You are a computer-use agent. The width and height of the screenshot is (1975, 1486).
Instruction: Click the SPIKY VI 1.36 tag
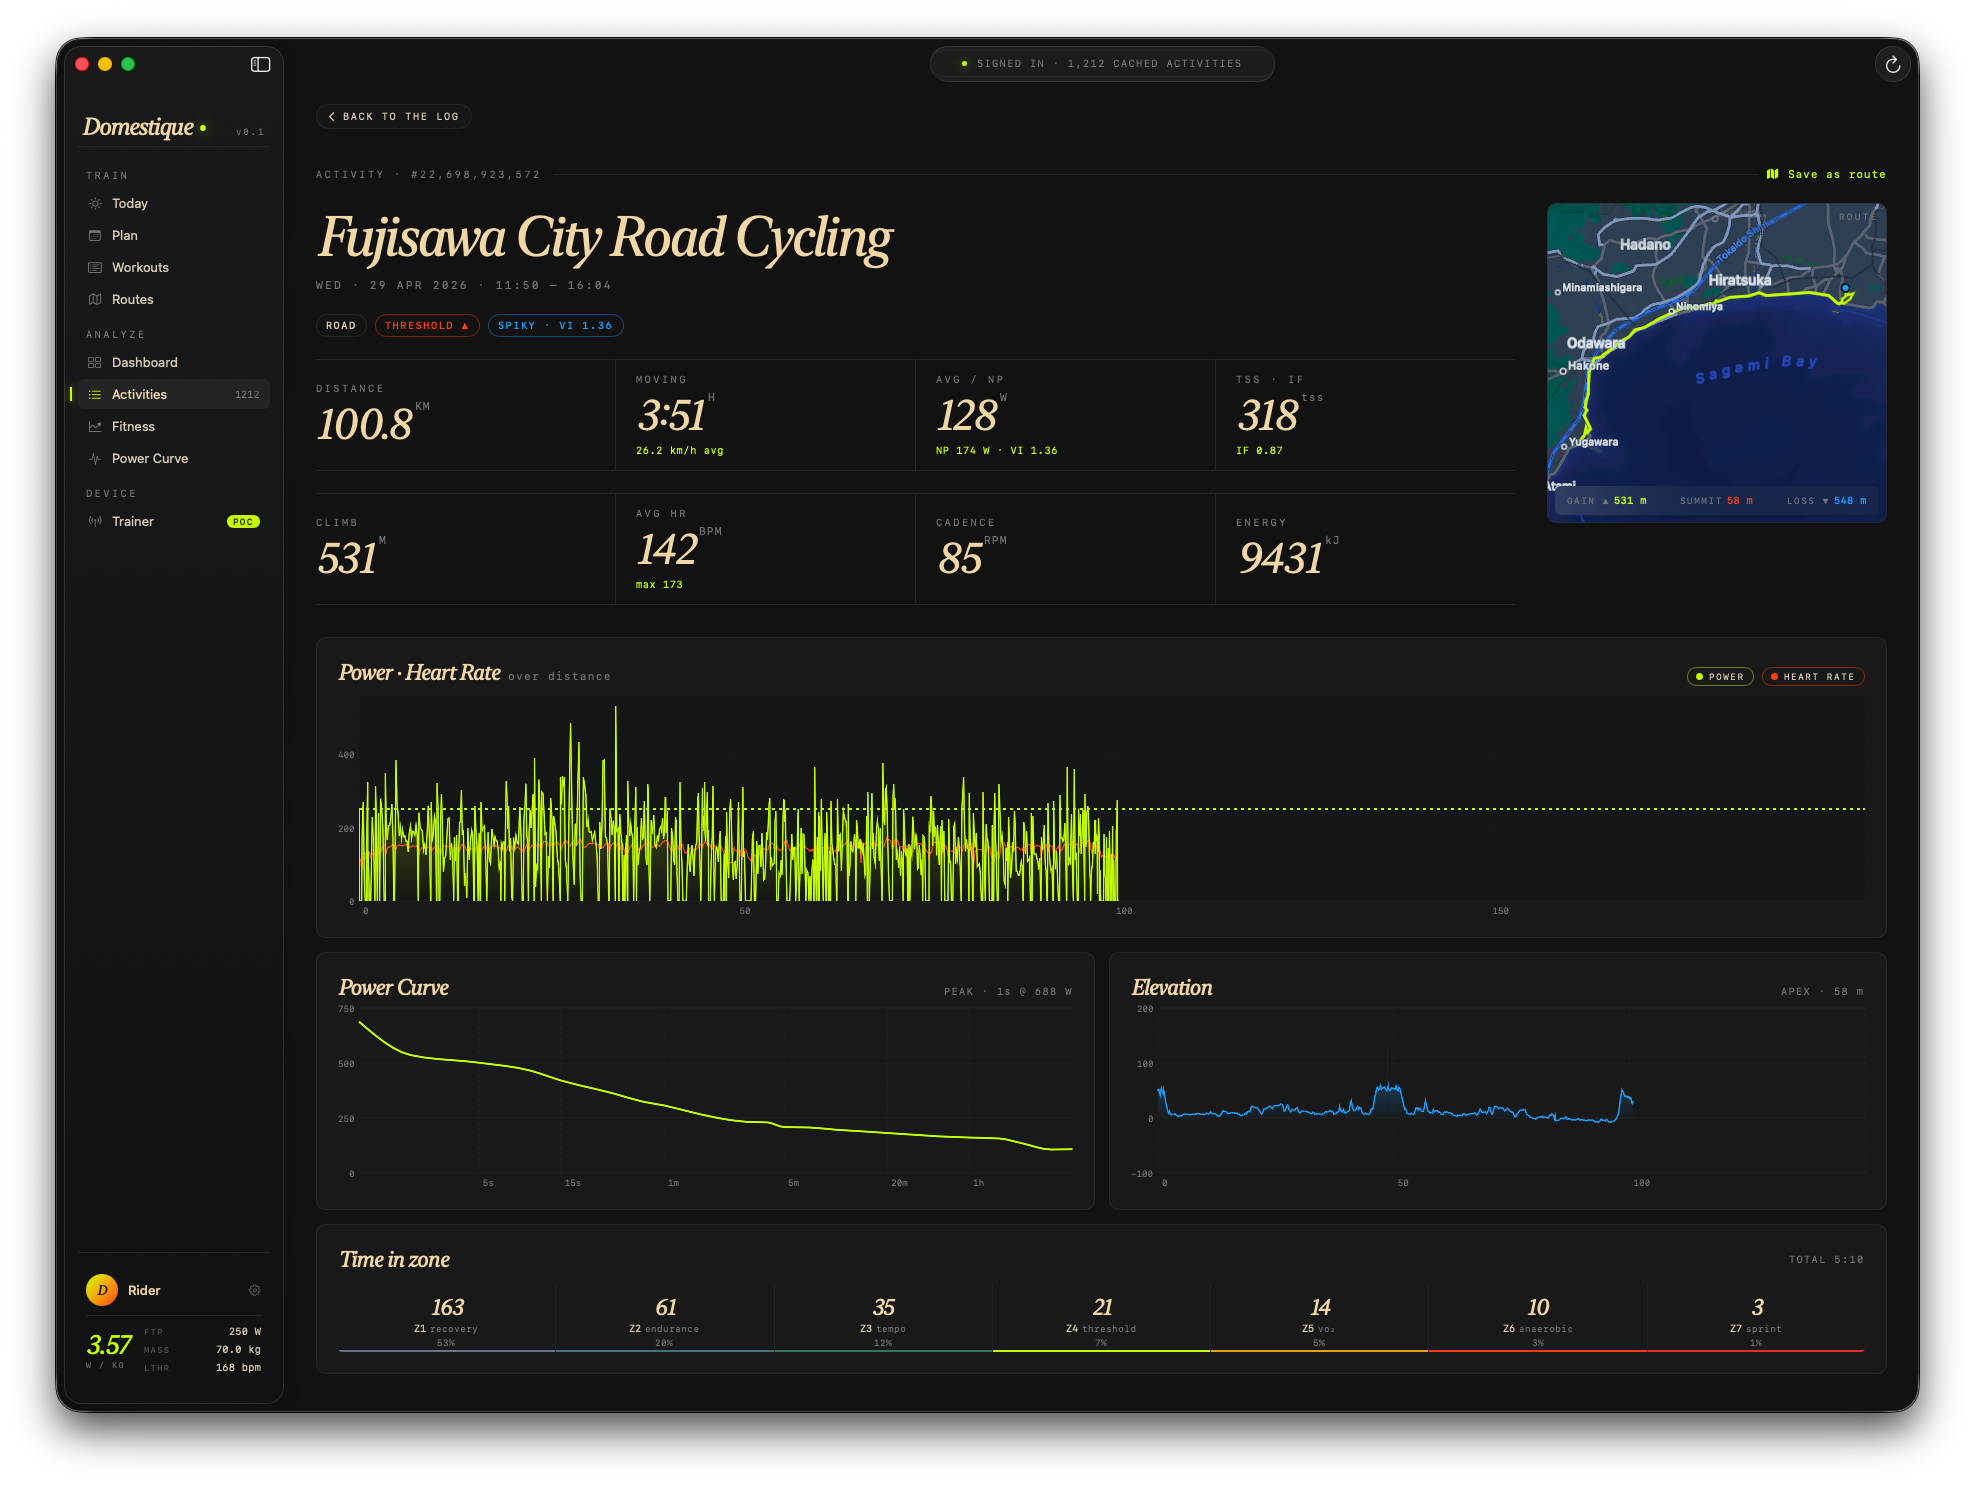pos(555,325)
